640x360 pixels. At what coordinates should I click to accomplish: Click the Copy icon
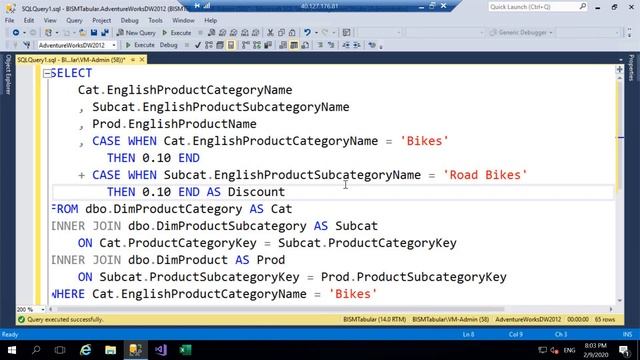click(x=281, y=33)
